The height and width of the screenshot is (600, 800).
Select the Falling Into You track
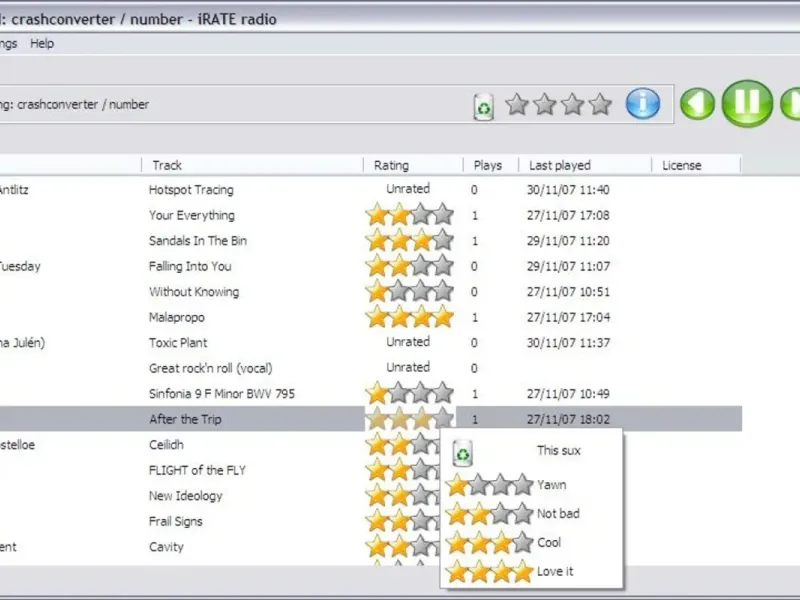(x=190, y=266)
